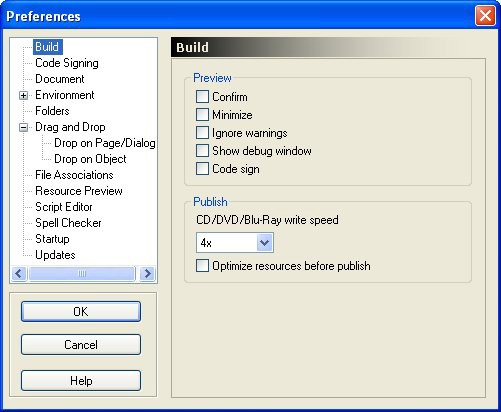501x412 pixels.
Task: Open the write speed dropdown
Action: [265, 243]
